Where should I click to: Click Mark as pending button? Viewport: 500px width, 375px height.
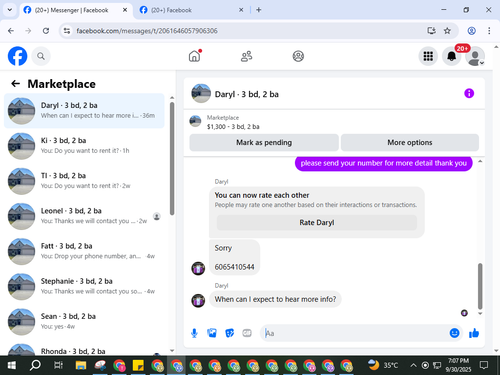tap(264, 142)
